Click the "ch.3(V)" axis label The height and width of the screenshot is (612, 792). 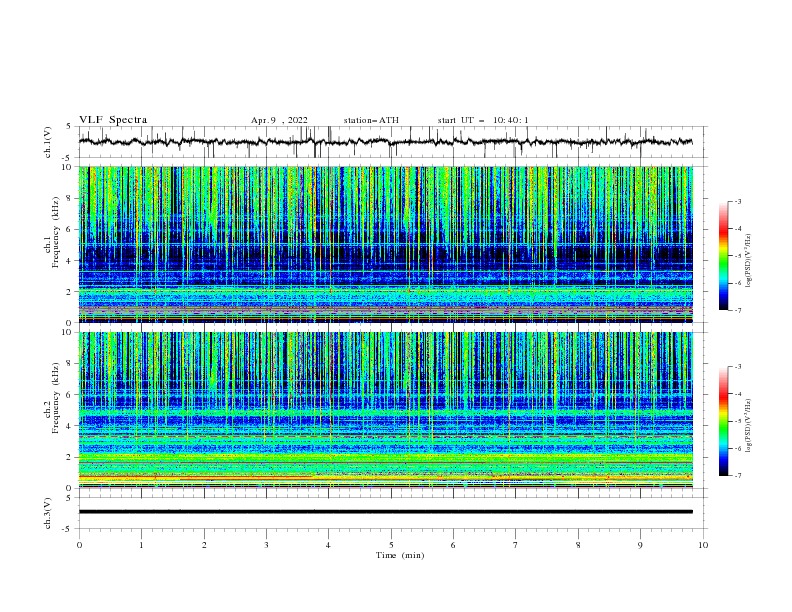[x=48, y=513]
